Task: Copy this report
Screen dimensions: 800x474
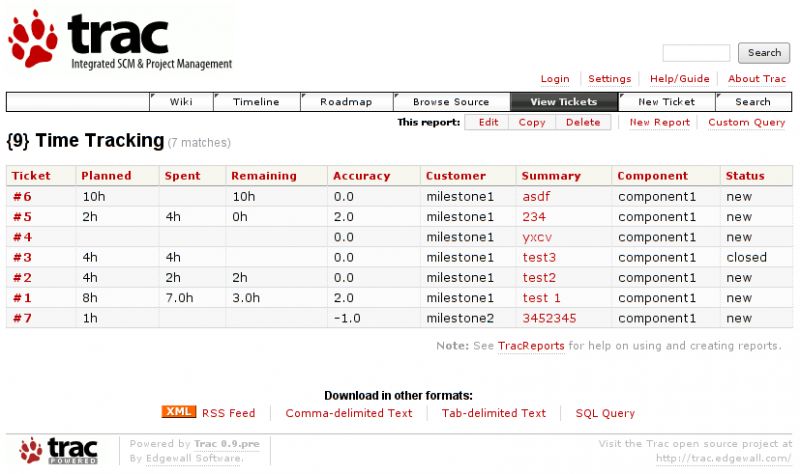Action: (x=532, y=122)
